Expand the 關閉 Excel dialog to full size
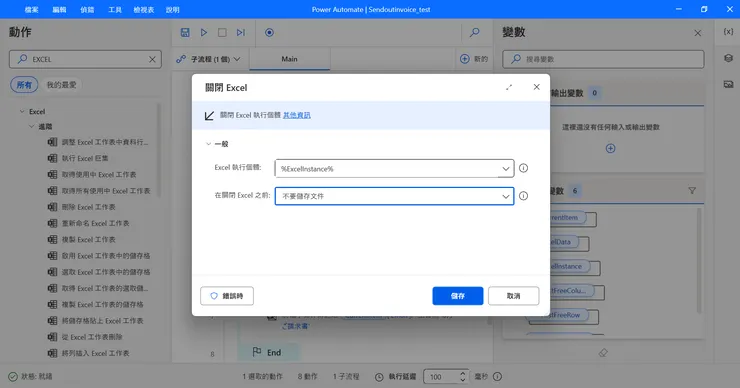The image size is (740, 388). (x=509, y=87)
